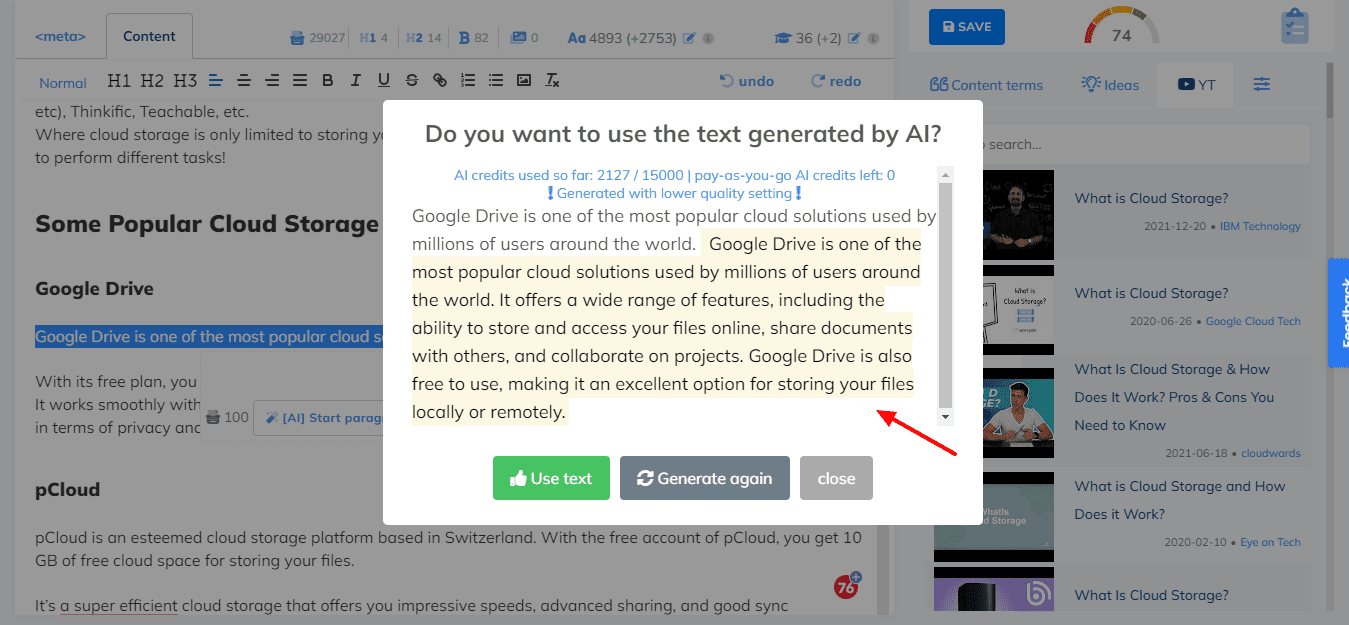1349x625 pixels.
Task: Click the pCloud heading in editor
Action: point(67,490)
